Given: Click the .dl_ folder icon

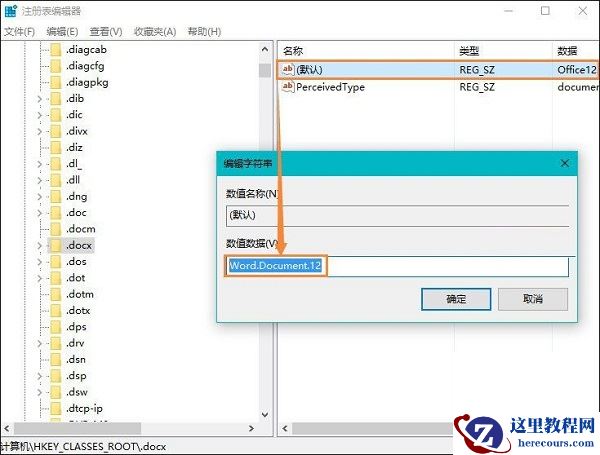Looking at the screenshot, I should 56,164.
